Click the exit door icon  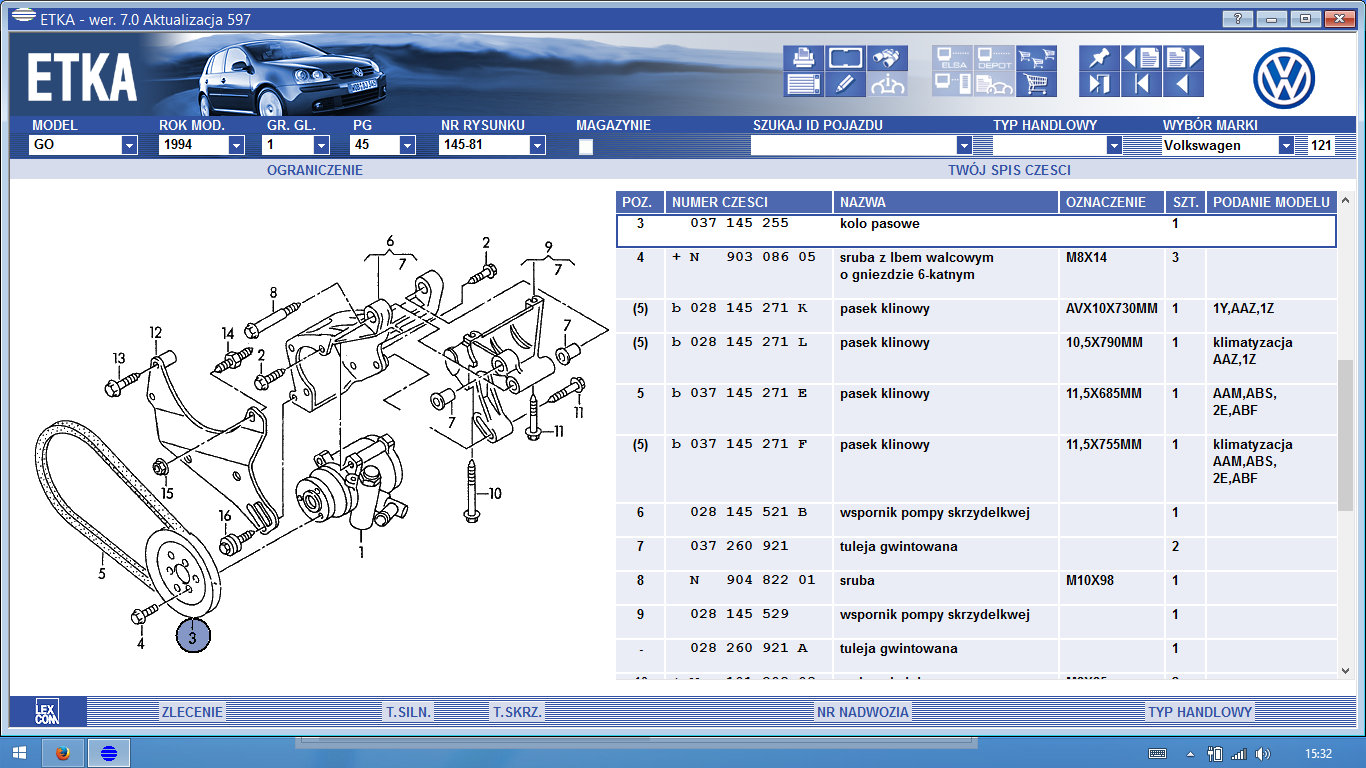point(1099,84)
